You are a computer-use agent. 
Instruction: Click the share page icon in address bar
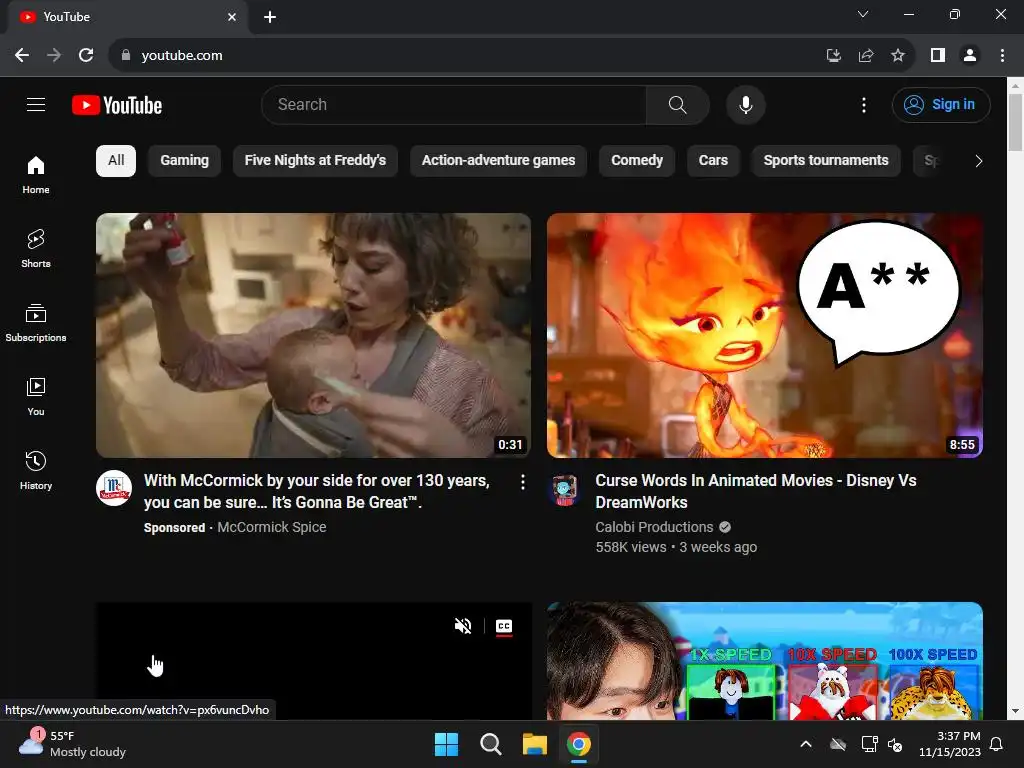(866, 56)
